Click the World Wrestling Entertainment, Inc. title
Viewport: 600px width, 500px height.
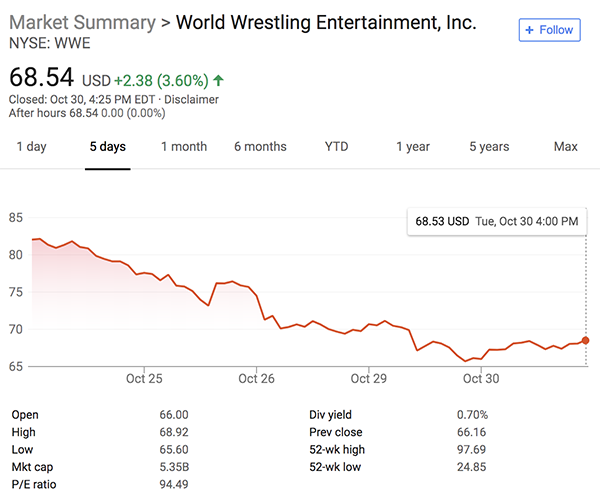pyautogui.click(x=326, y=22)
